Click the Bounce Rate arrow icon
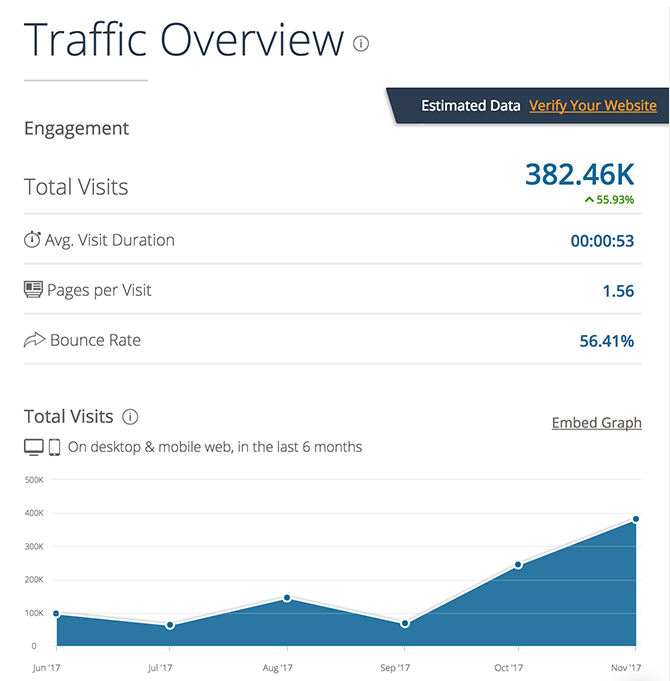Image resolution: width=670 pixels, height=681 pixels. click(x=33, y=340)
